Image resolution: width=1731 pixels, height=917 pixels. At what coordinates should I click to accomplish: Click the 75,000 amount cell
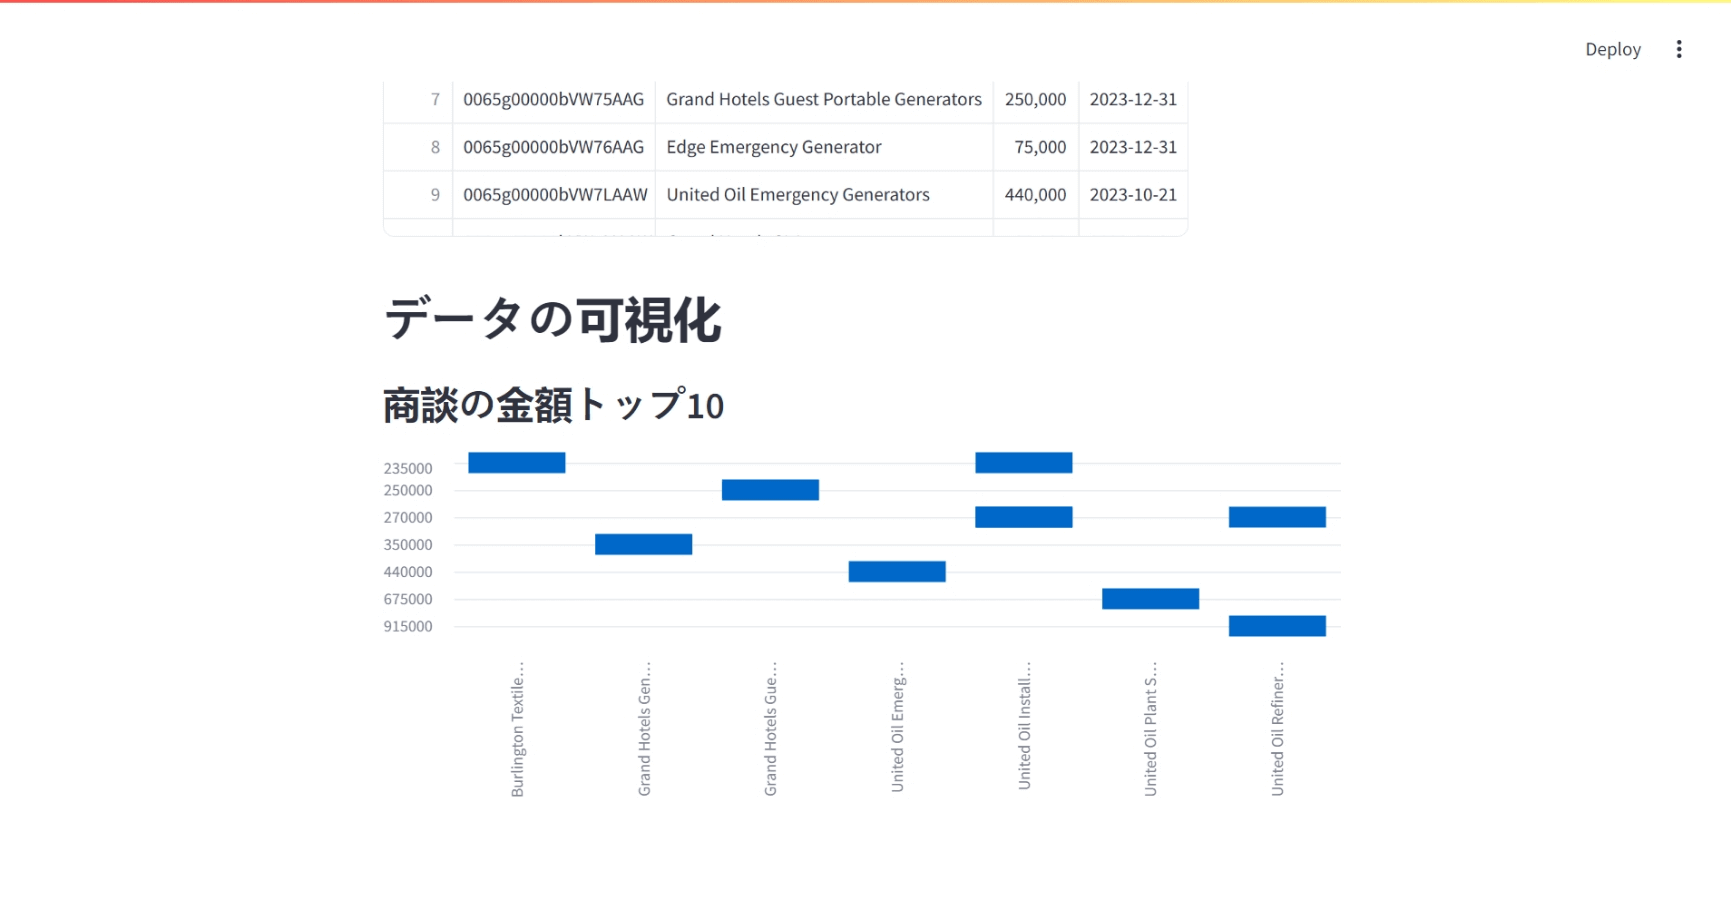coord(1036,147)
